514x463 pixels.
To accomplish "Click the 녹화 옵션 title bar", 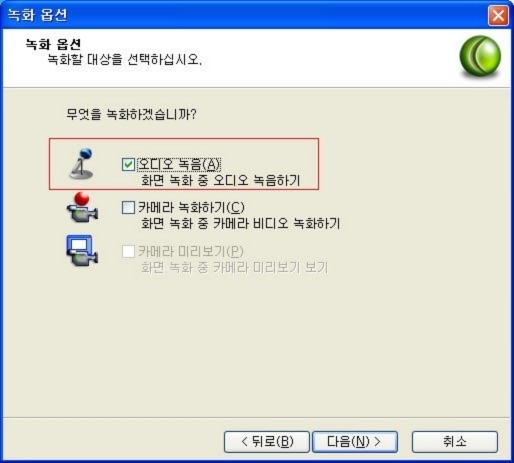I will point(245,15).
